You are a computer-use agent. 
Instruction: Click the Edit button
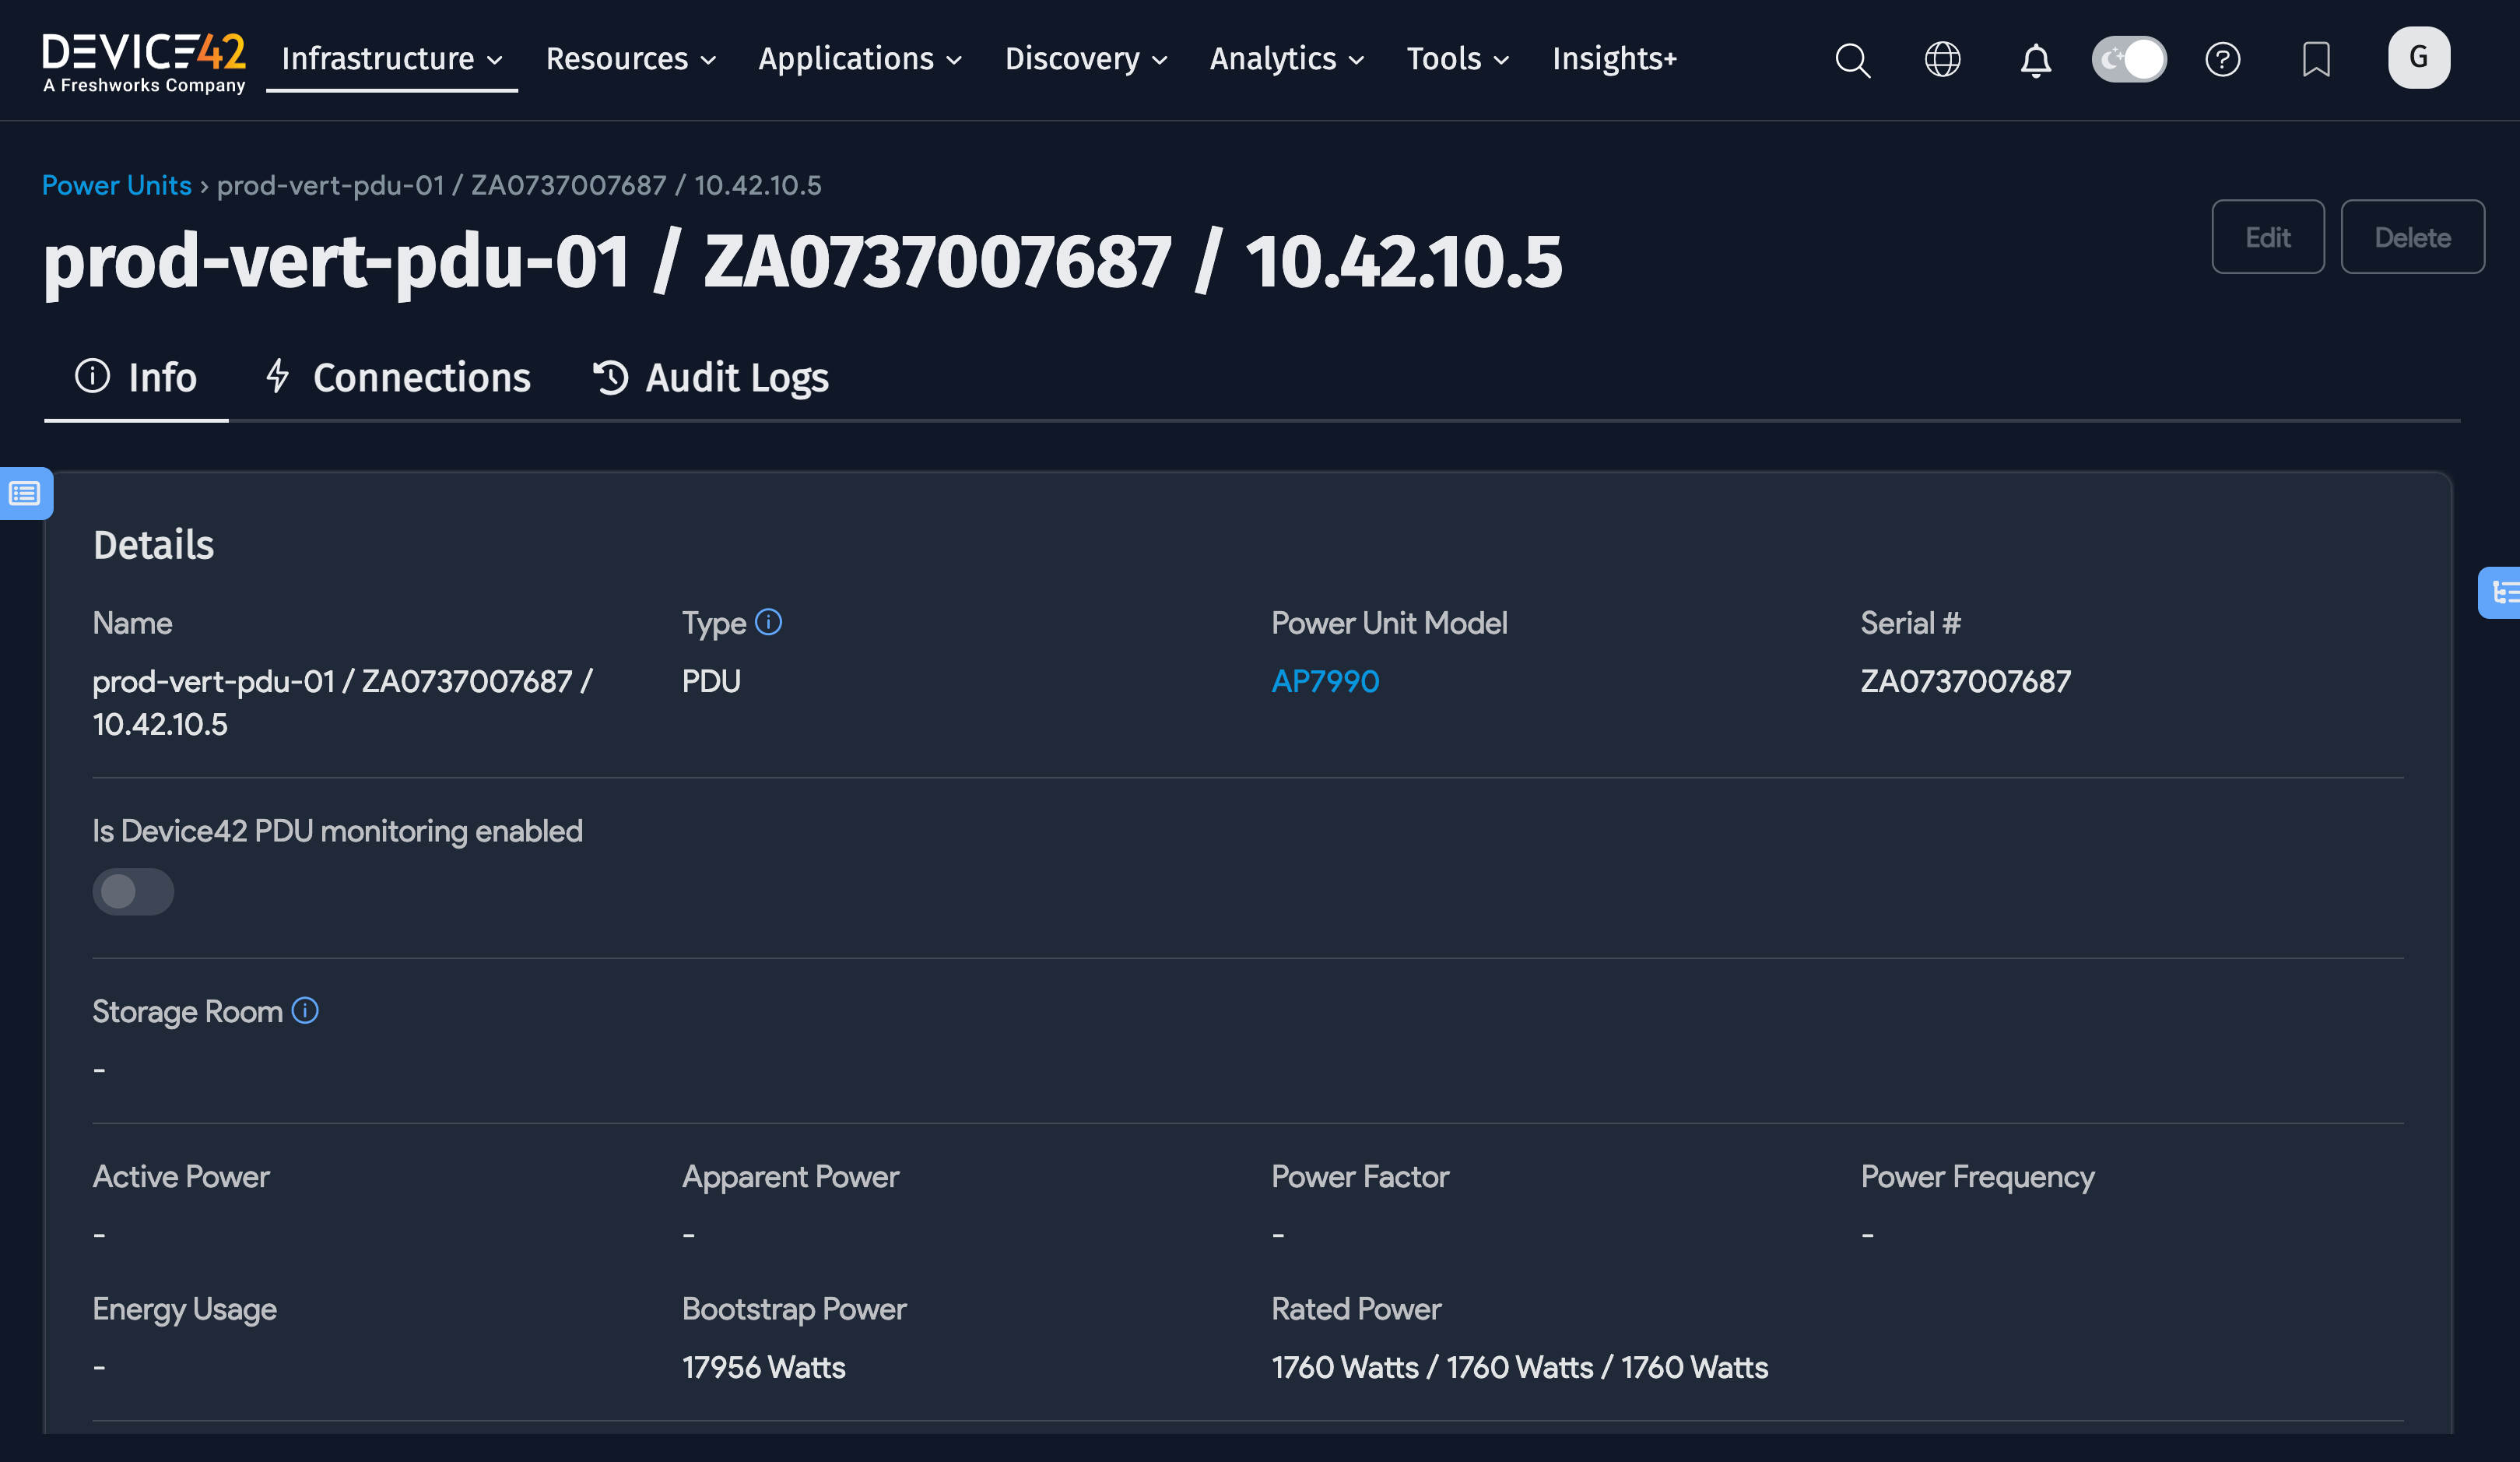(x=2267, y=237)
